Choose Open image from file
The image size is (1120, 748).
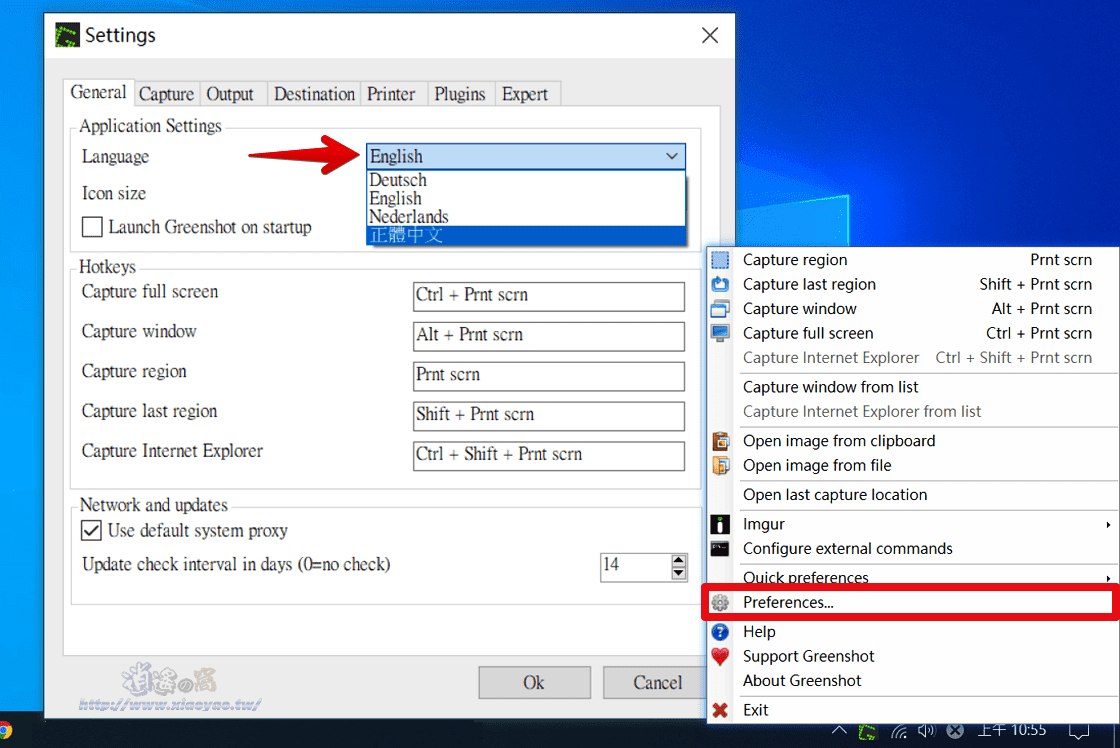[x=914, y=465]
